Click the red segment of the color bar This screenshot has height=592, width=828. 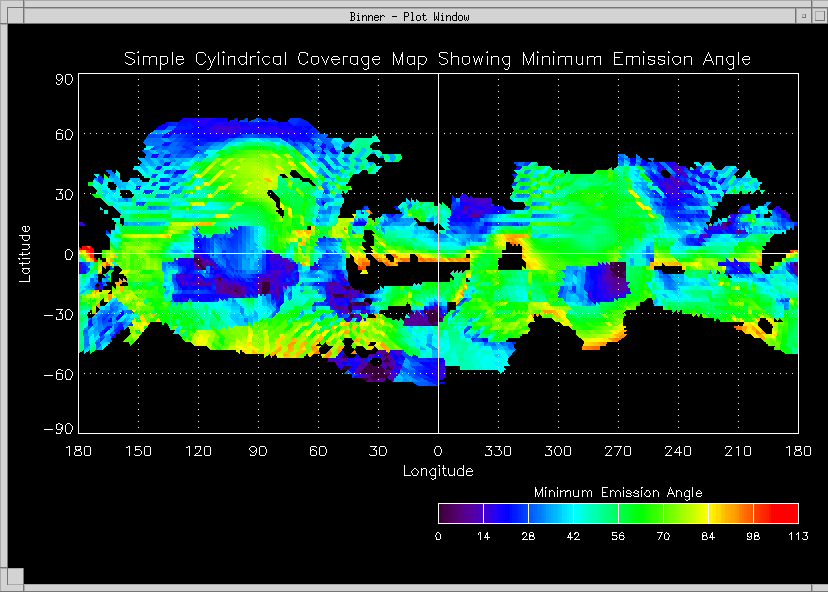[776, 513]
